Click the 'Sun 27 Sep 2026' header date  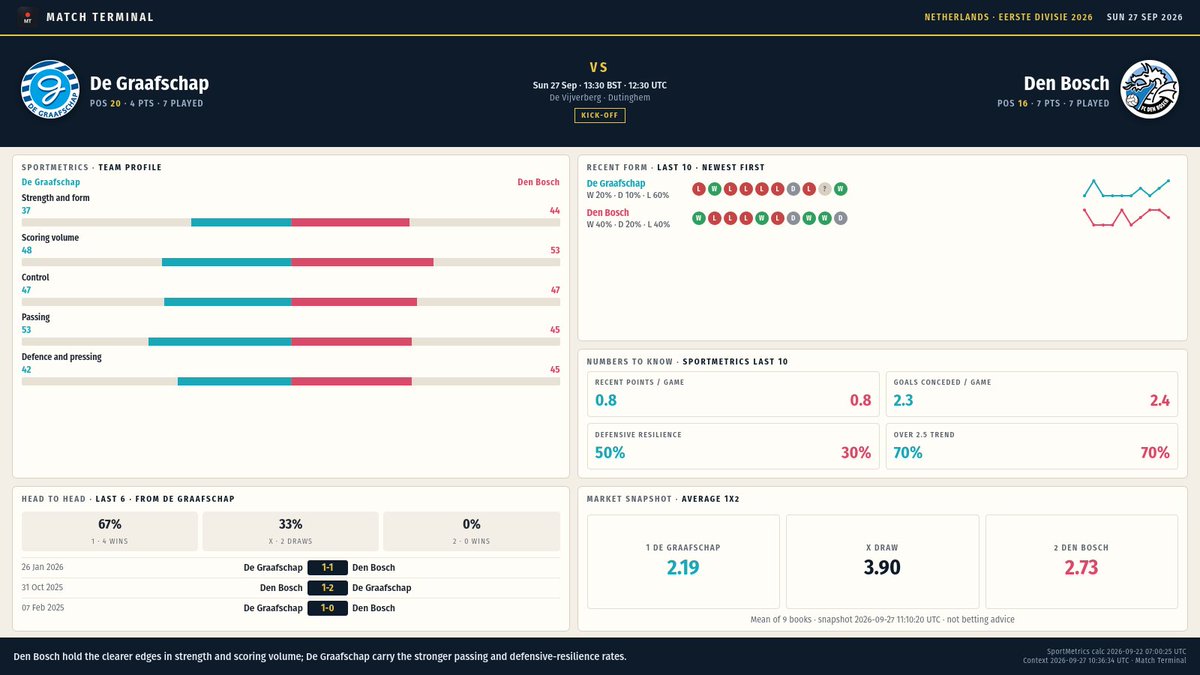point(1143,17)
